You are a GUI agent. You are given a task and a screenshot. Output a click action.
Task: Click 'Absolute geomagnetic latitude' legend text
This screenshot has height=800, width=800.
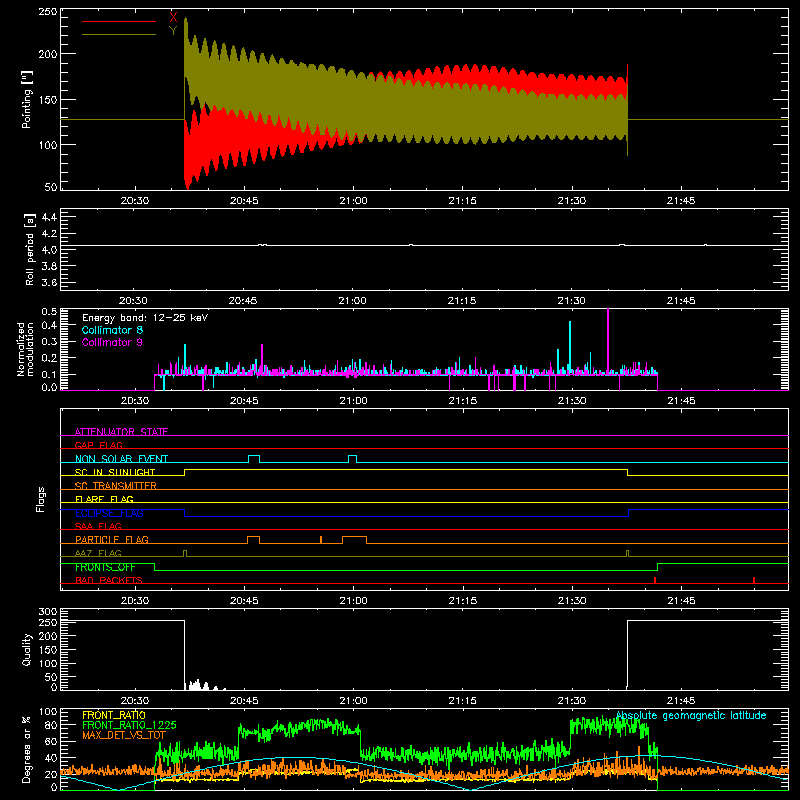691,716
